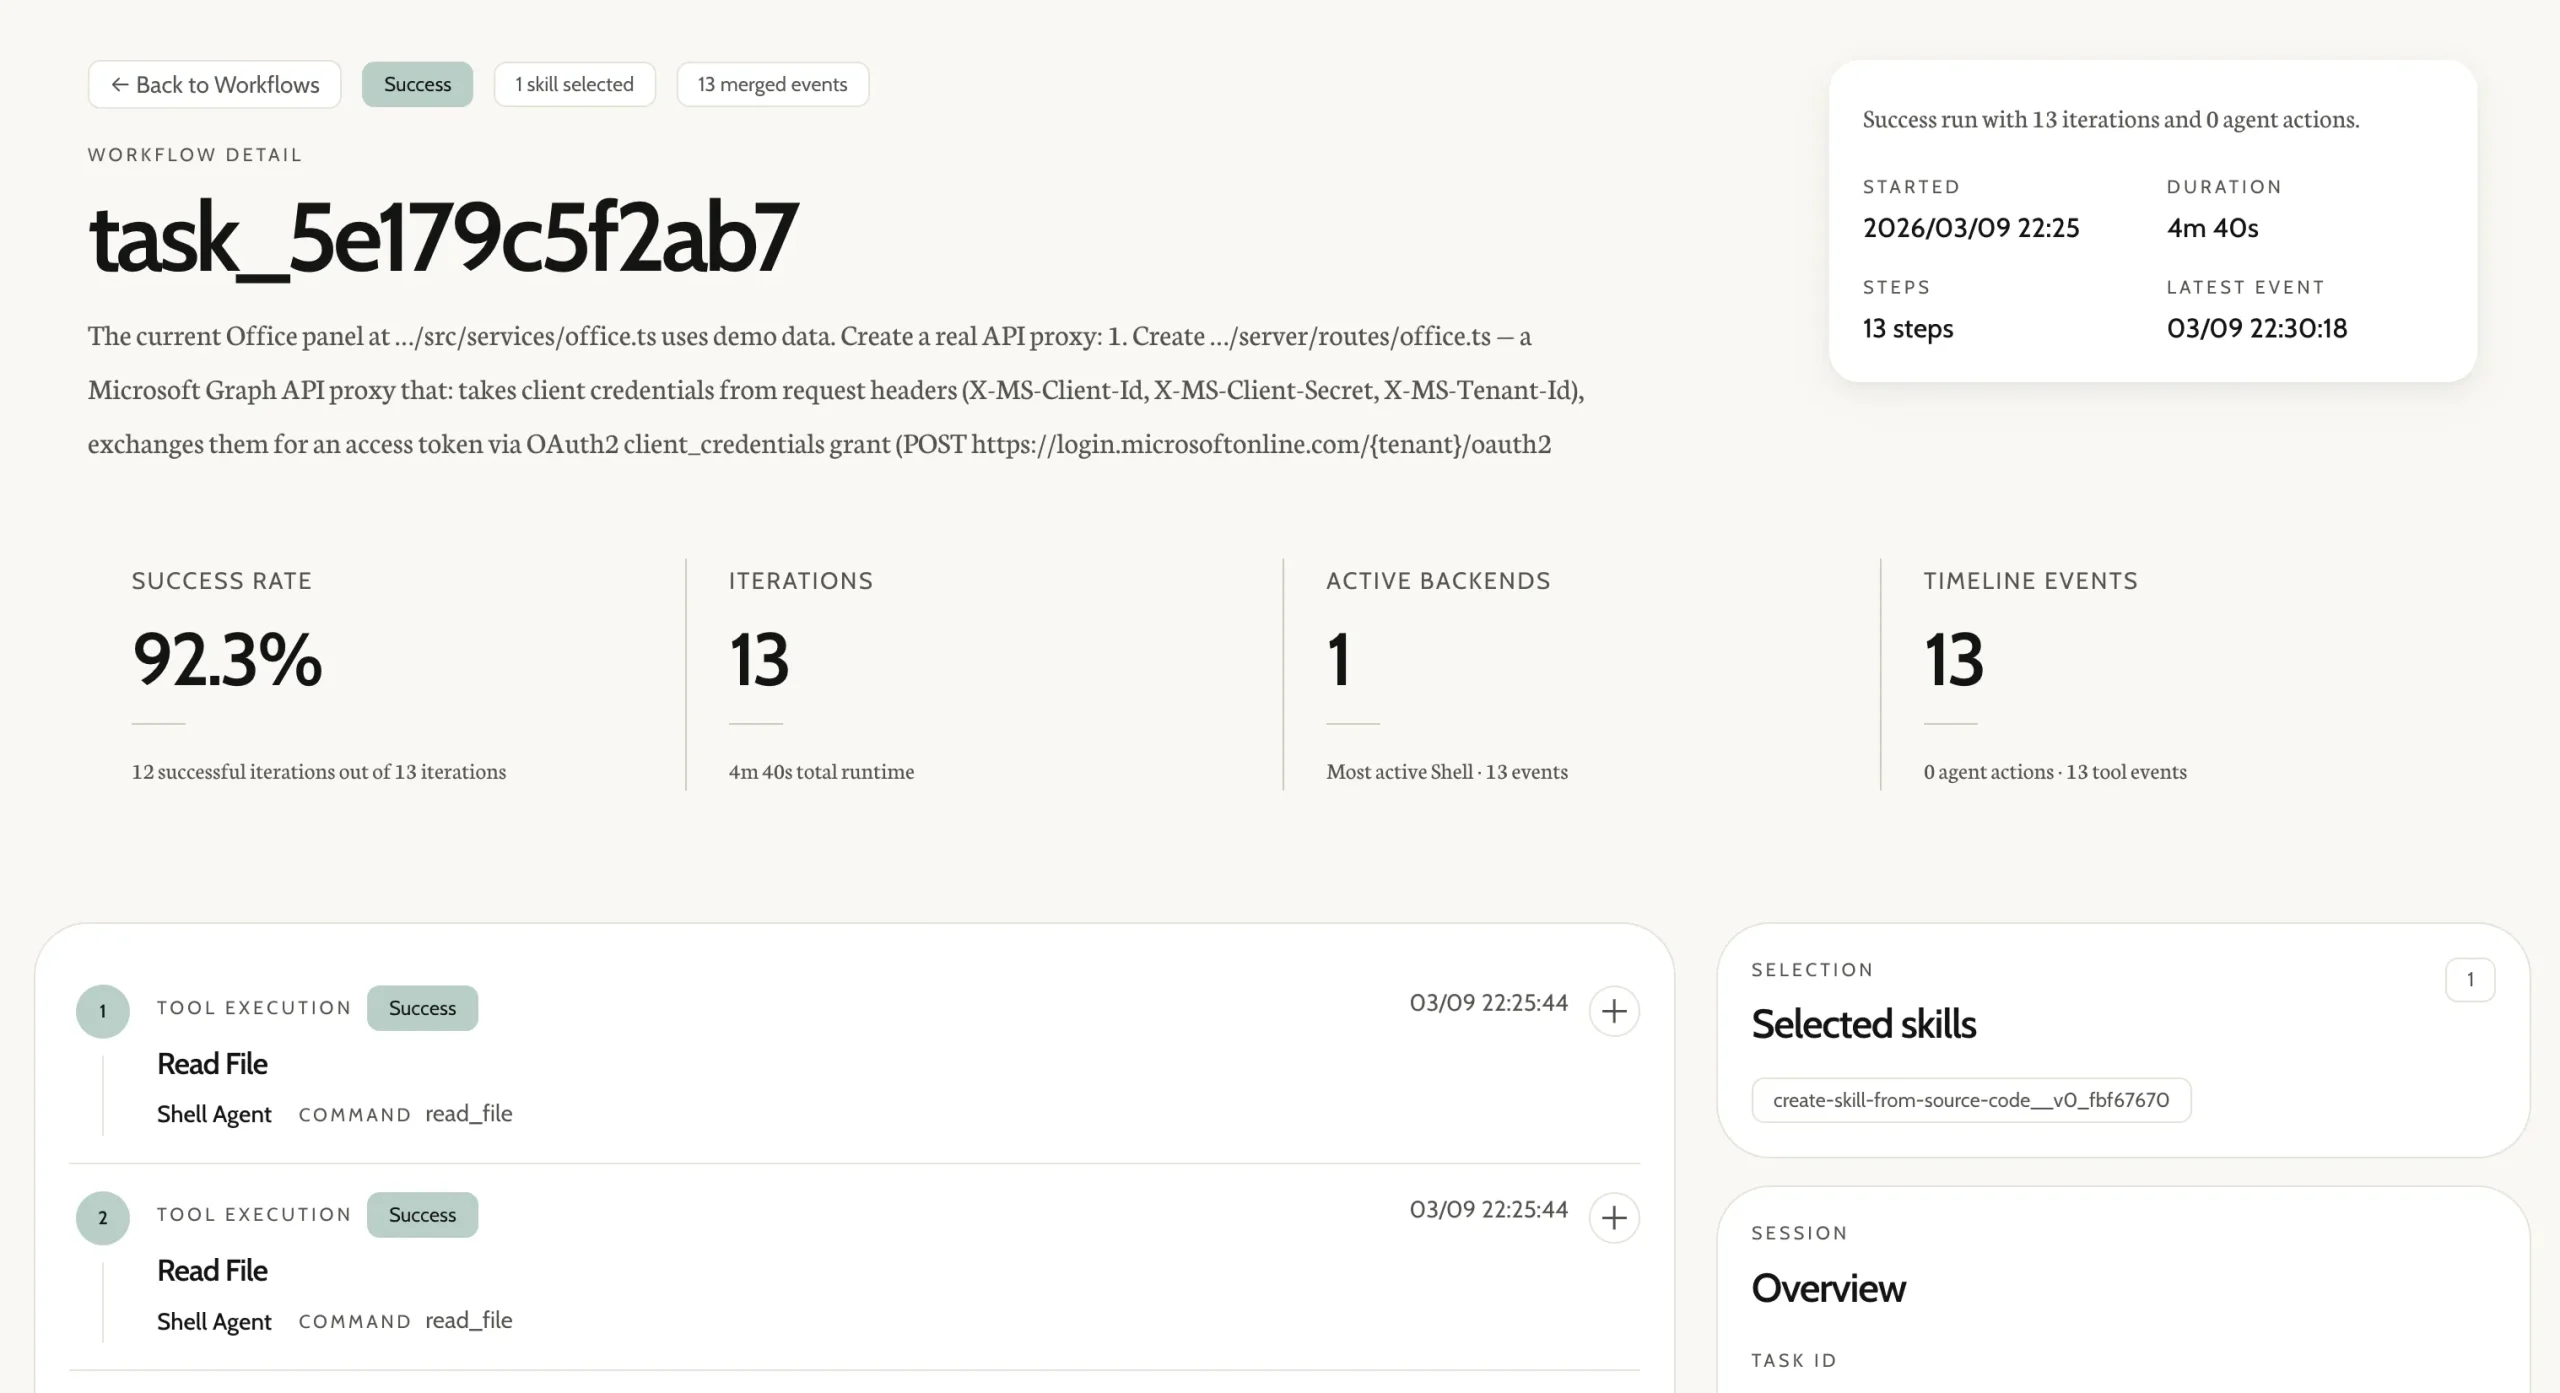Click step 1 number circle marker

pos(102,1011)
